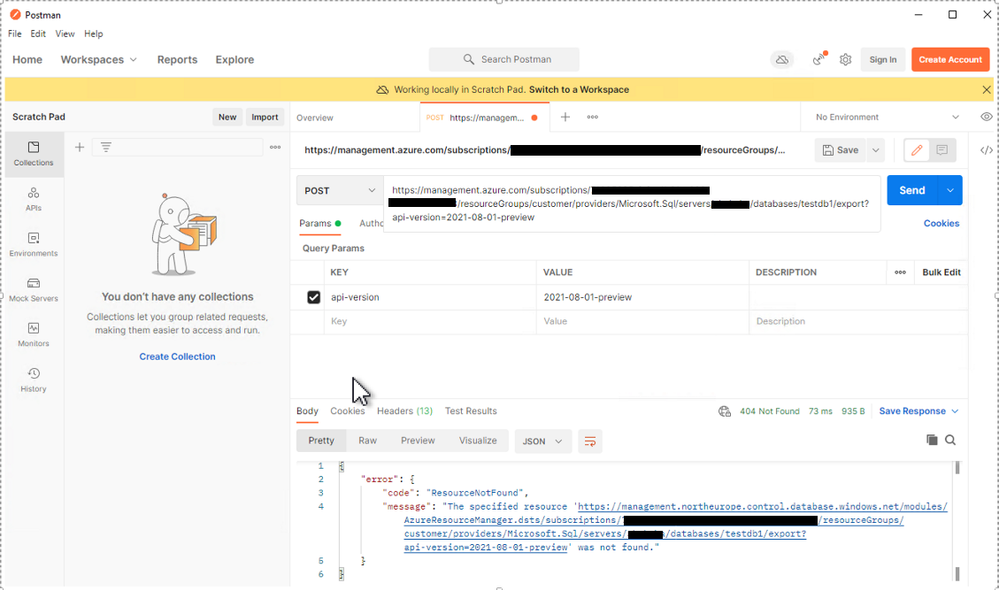Click the Create Collection link

[x=177, y=357]
